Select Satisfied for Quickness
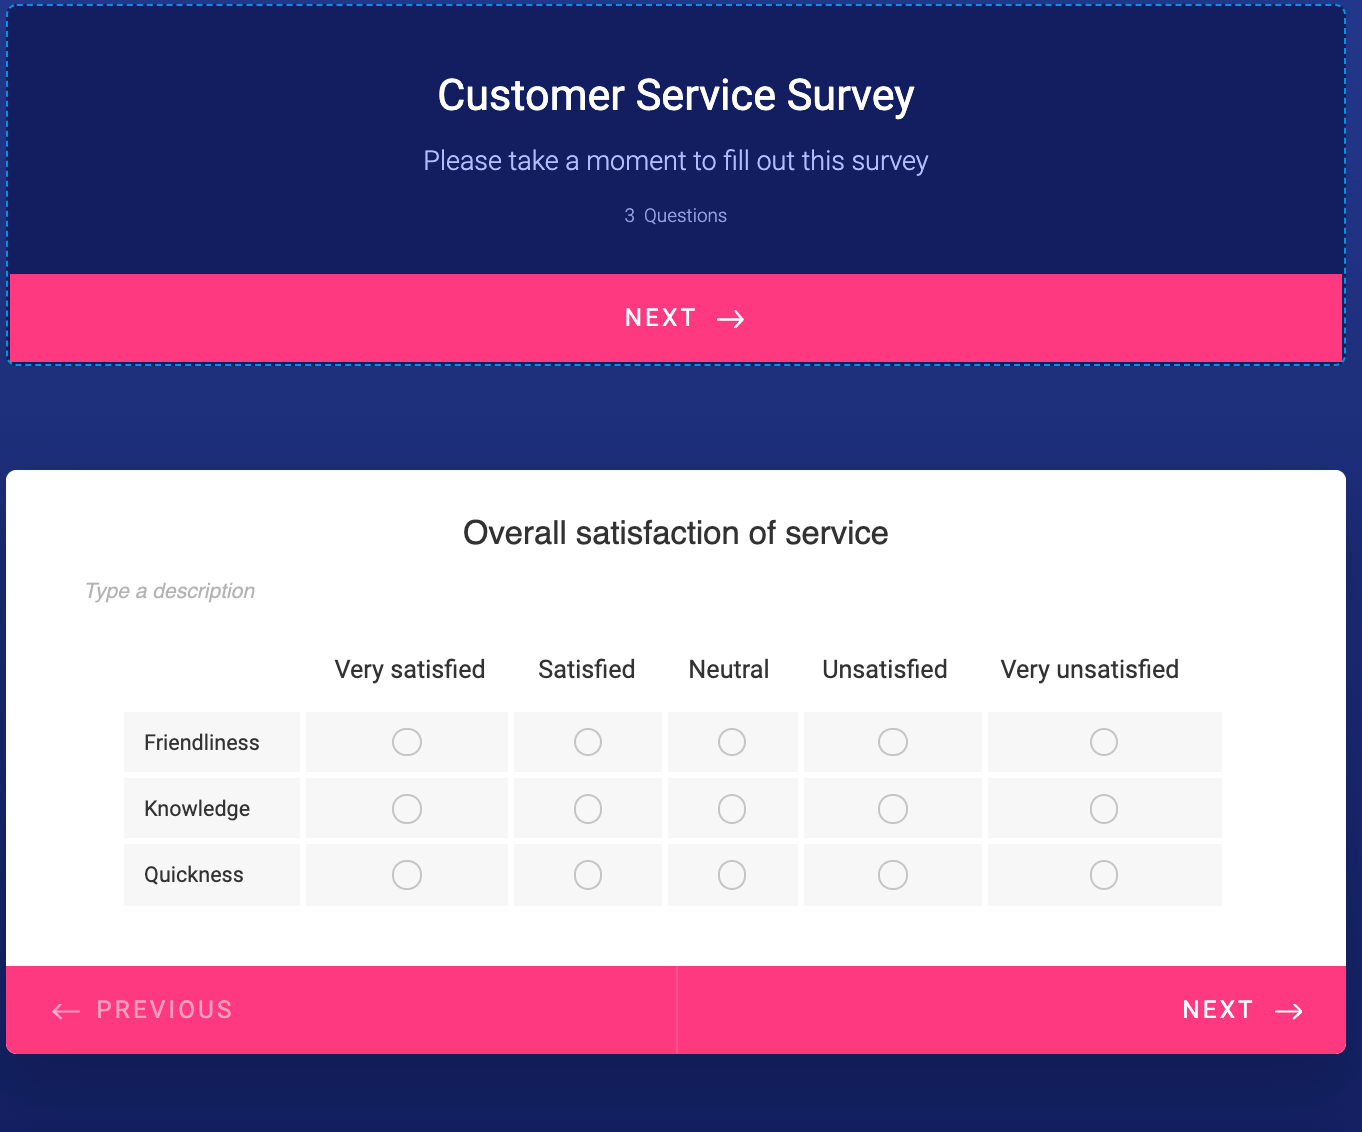This screenshot has height=1132, width=1362. pyautogui.click(x=588, y=875)
